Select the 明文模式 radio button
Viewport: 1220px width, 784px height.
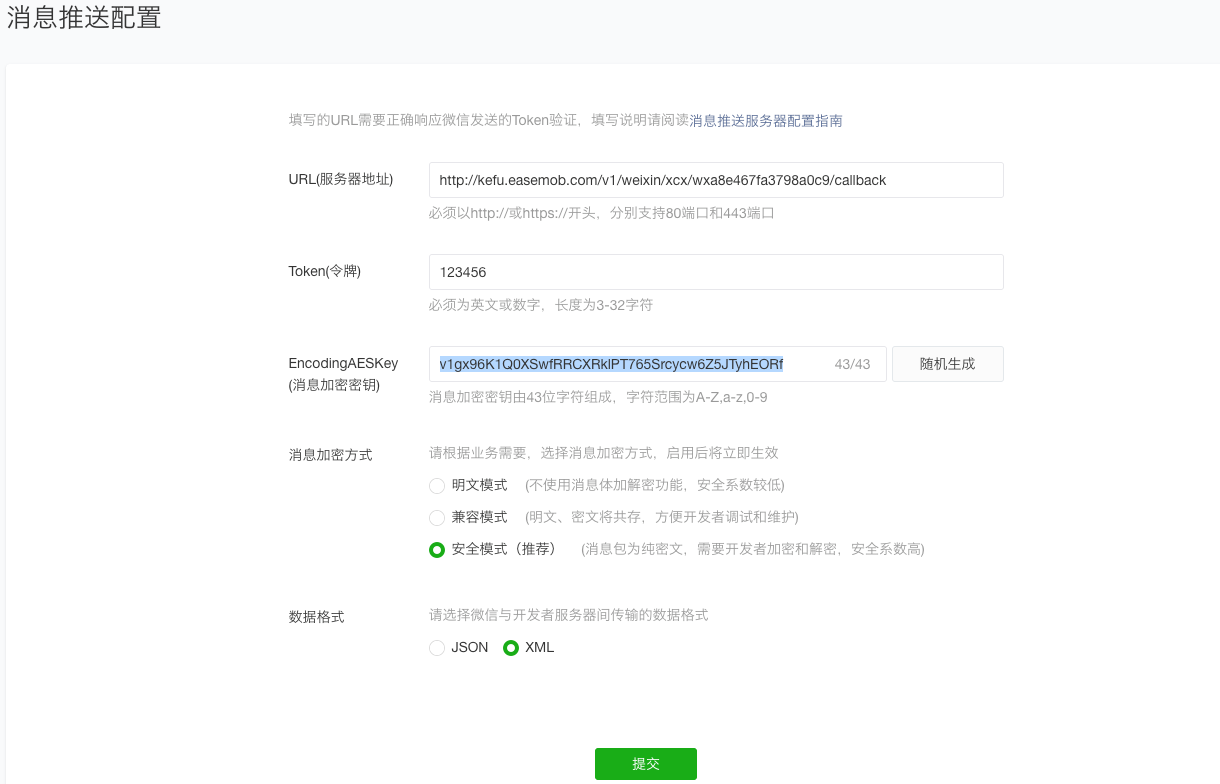pos(437,486)
